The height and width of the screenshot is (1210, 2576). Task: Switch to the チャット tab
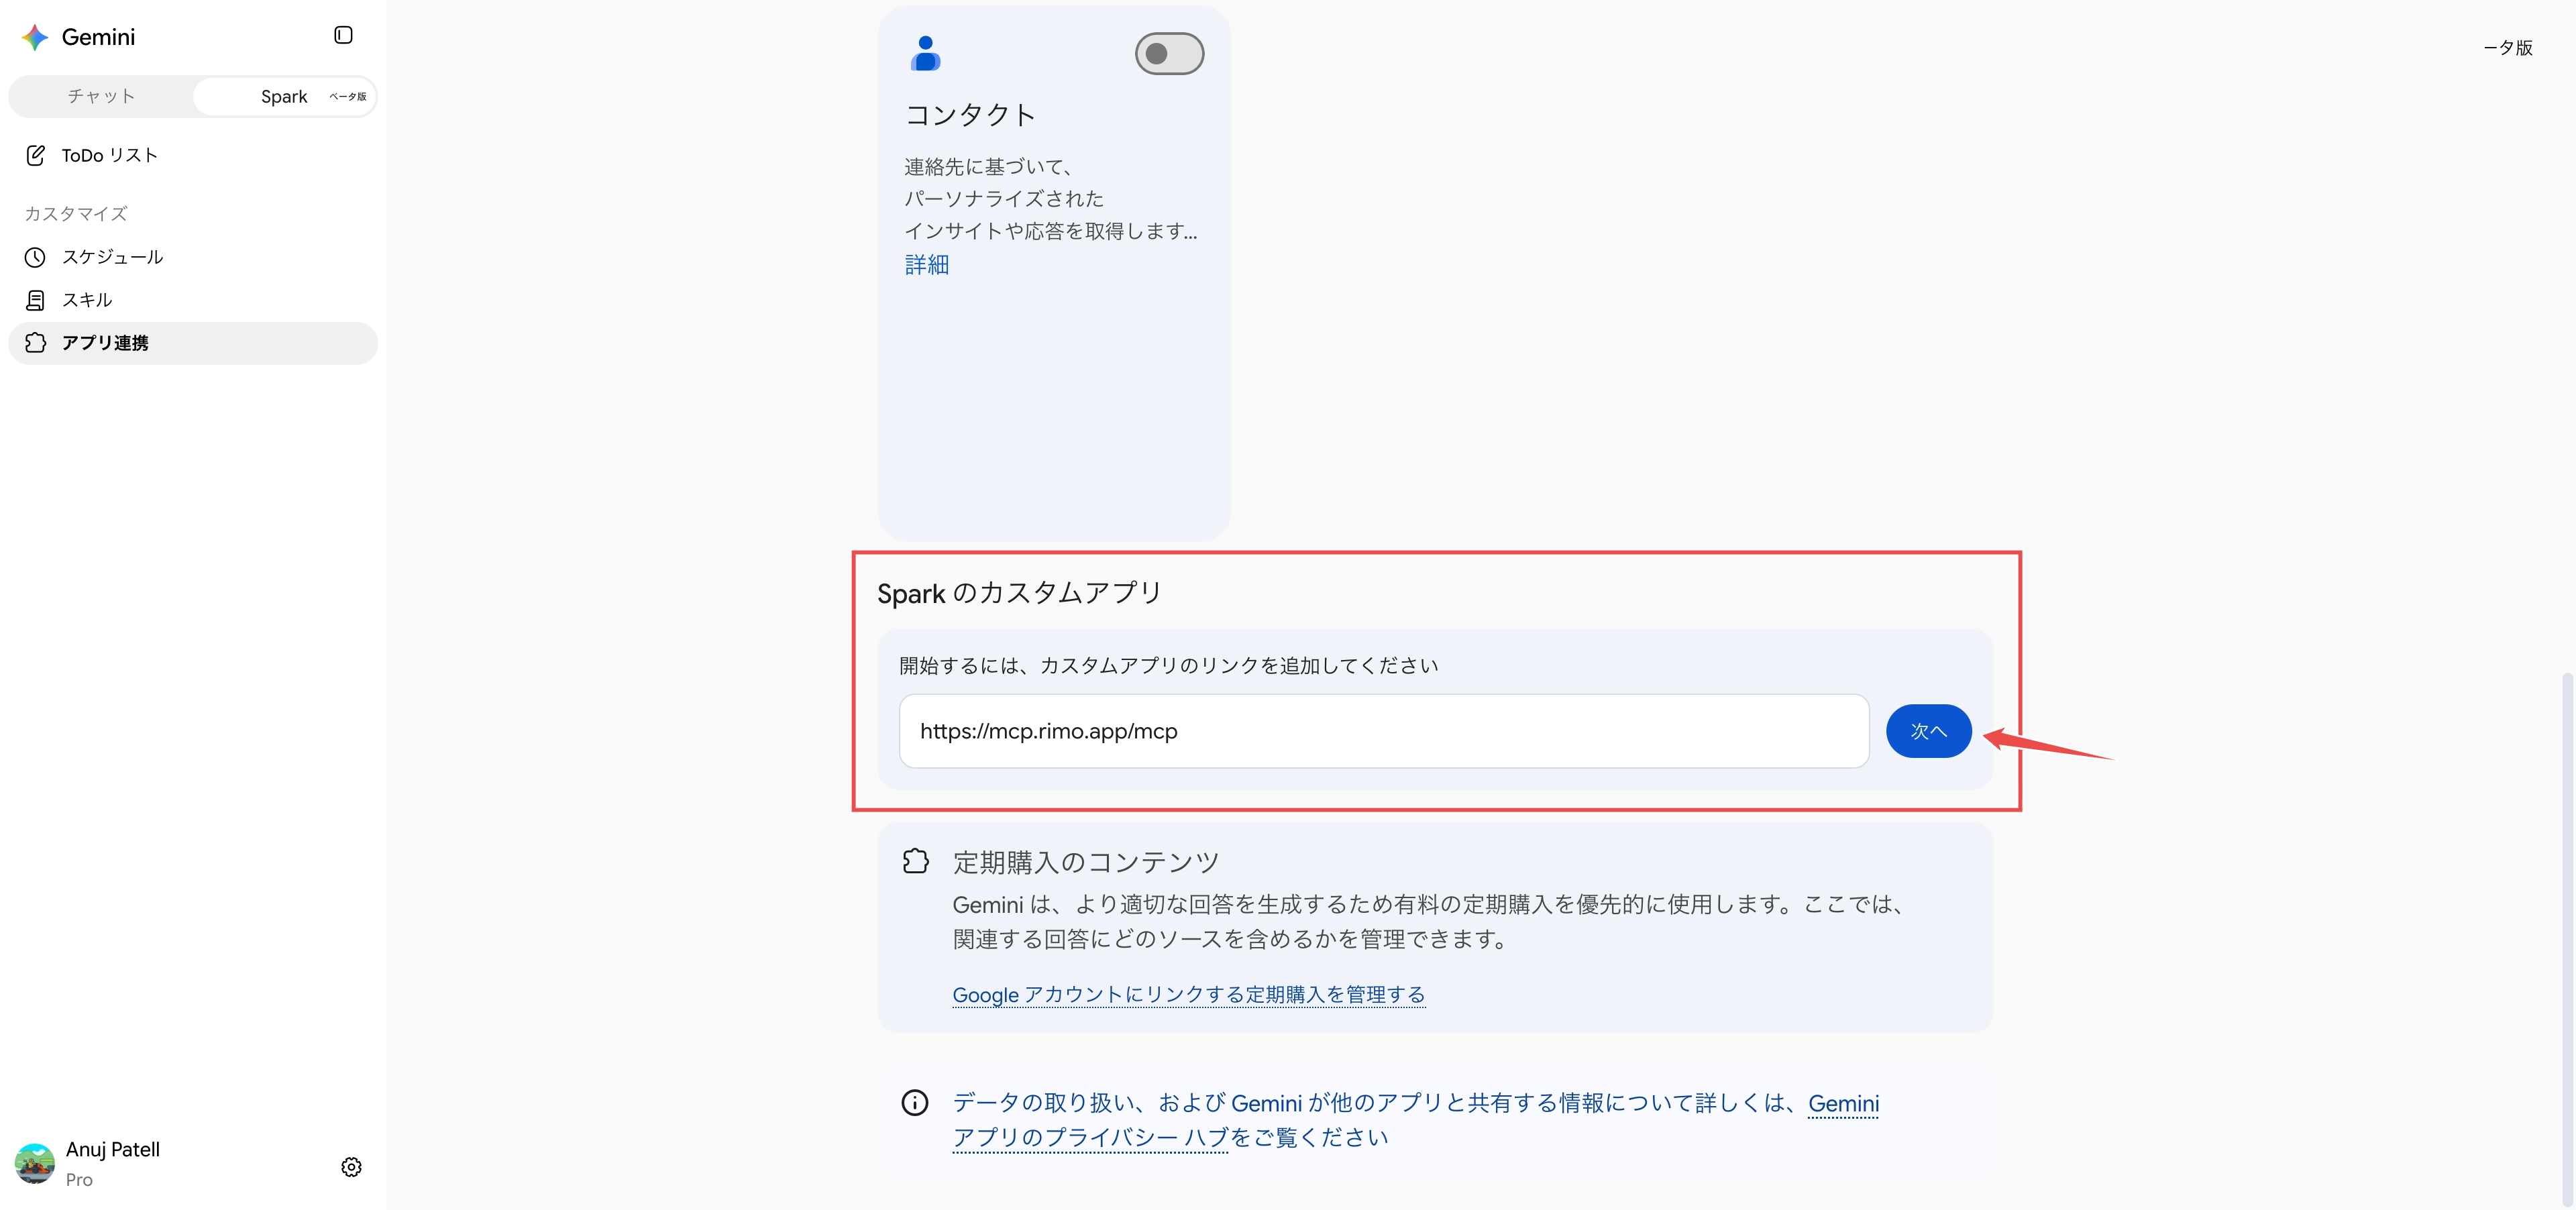[x=101, y=96]
